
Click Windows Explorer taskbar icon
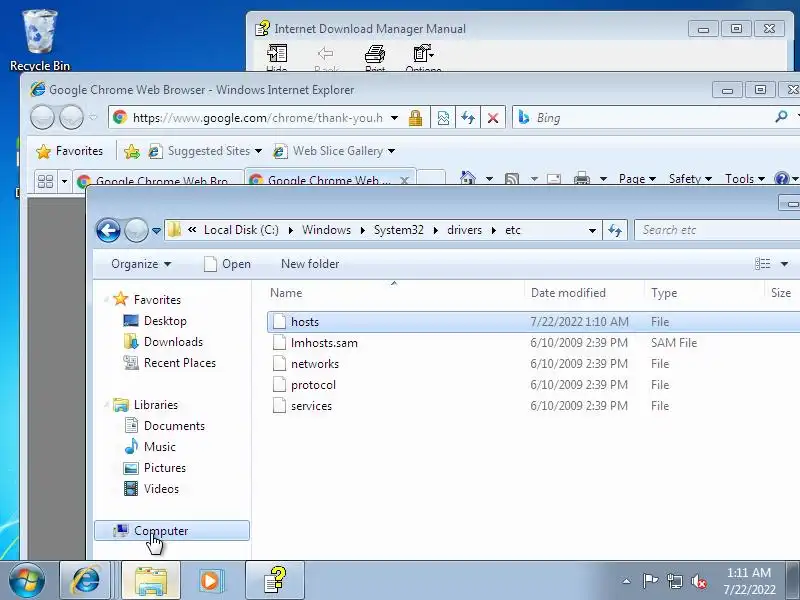pyautogui.click(x=151, y=581)
